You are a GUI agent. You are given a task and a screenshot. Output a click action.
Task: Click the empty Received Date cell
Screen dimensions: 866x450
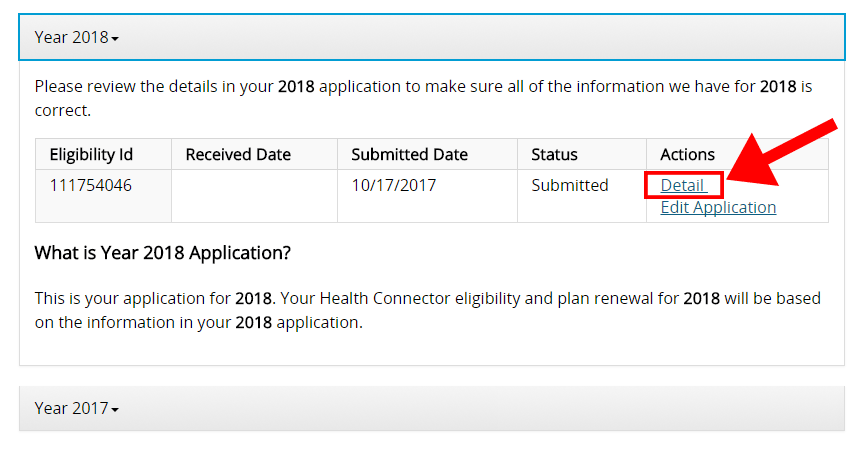point(255,196)
